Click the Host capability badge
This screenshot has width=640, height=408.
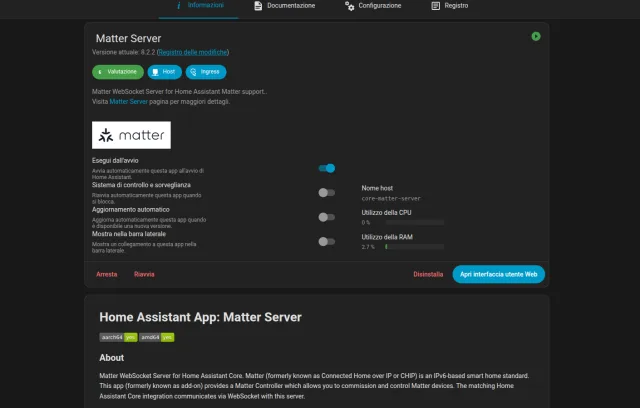click(x=164, y=72)
